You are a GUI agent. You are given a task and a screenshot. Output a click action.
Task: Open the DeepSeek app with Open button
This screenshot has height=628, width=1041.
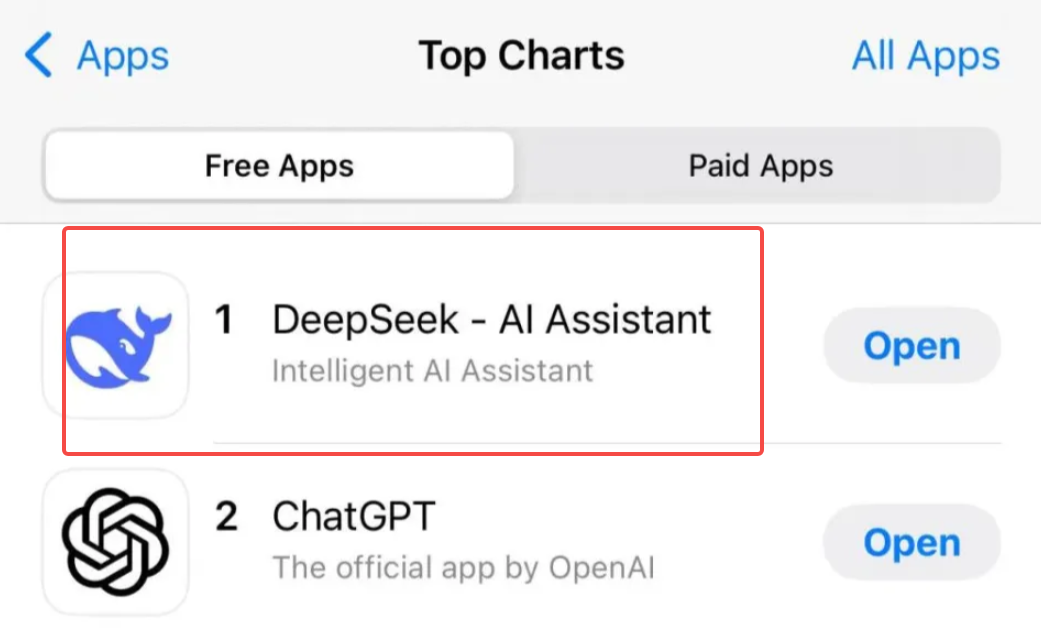(912, 345)
